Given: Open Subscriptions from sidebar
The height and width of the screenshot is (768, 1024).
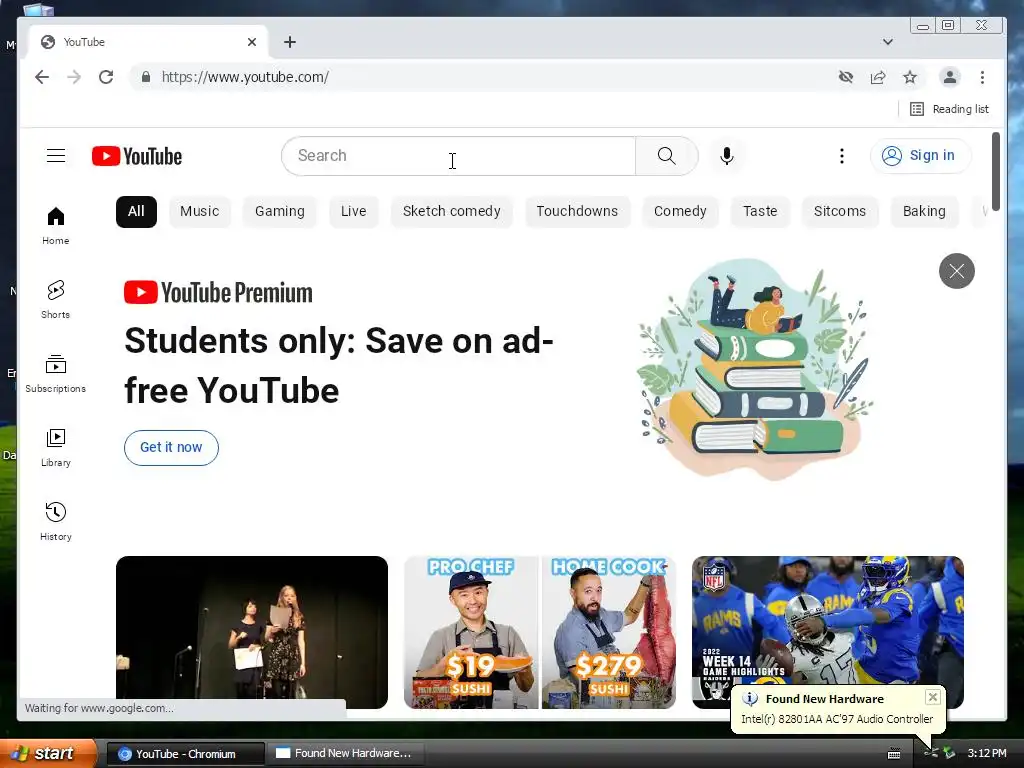Looking at the screenshot, I should click(x=56, y=374).
